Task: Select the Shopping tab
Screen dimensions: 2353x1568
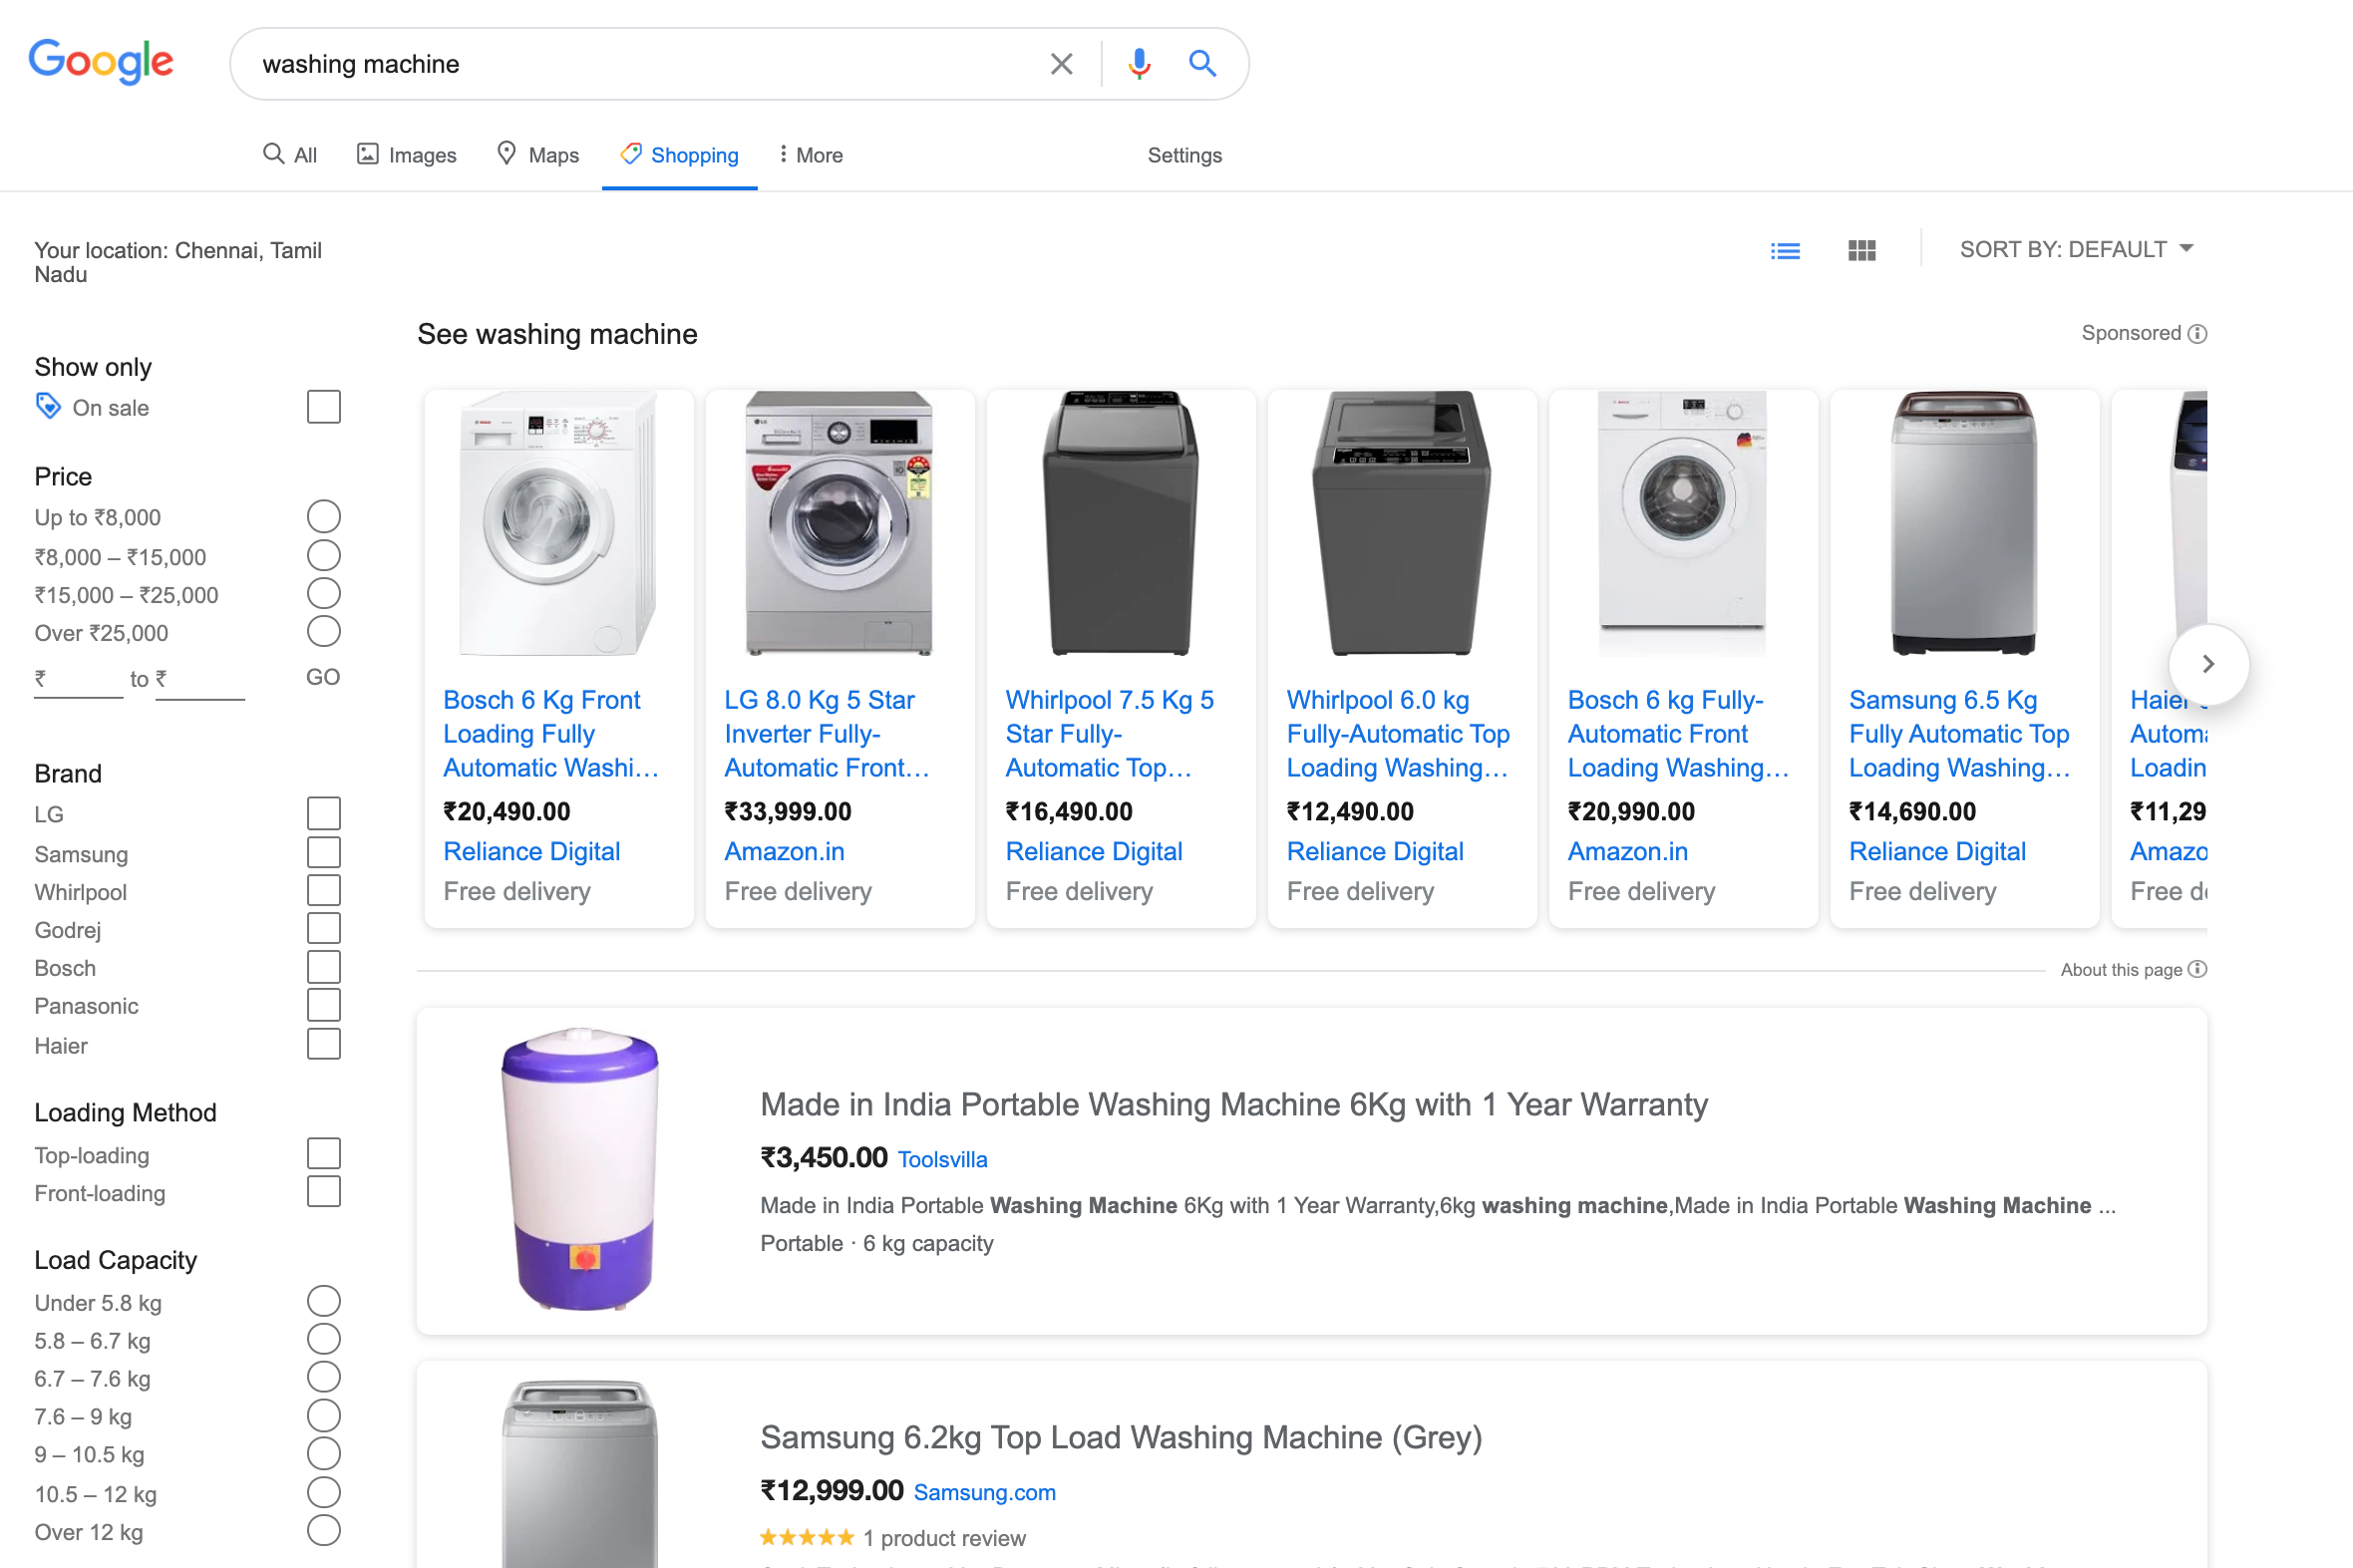Action: (680, 155)
